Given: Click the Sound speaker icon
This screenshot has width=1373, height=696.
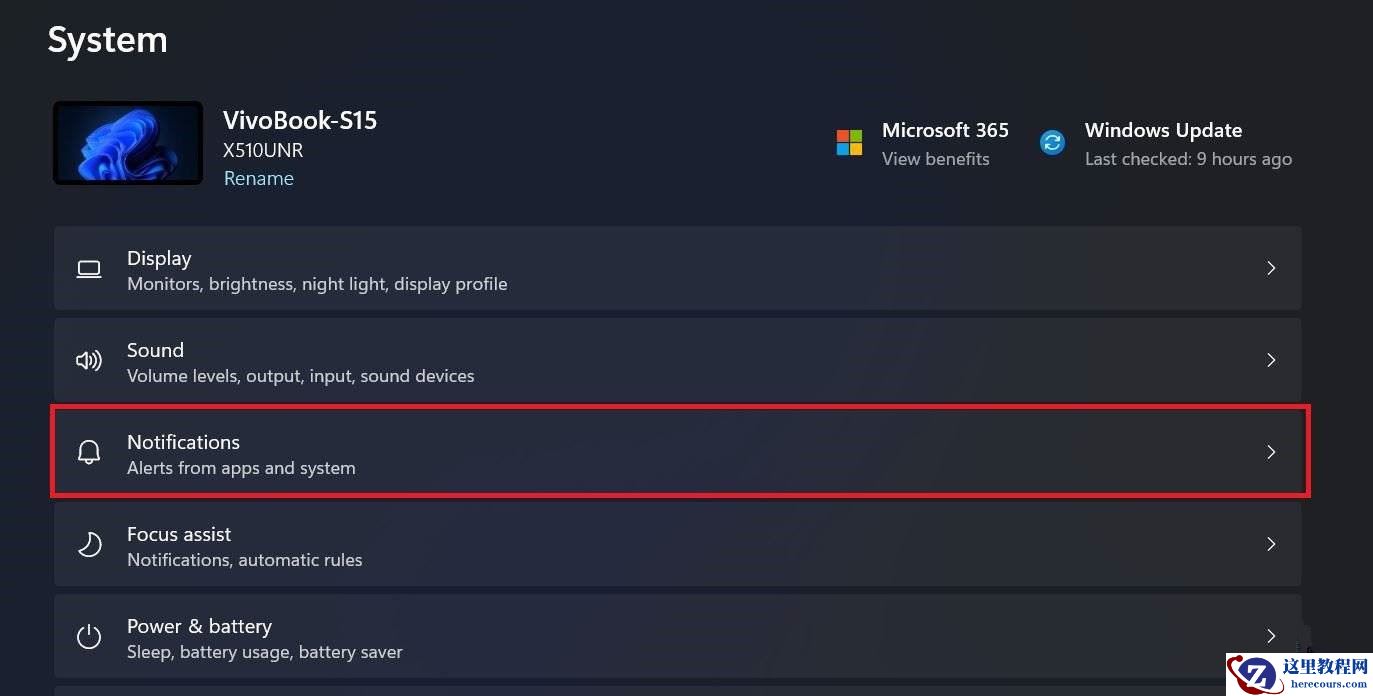Looking at the screenshot, I should point(88,360).
